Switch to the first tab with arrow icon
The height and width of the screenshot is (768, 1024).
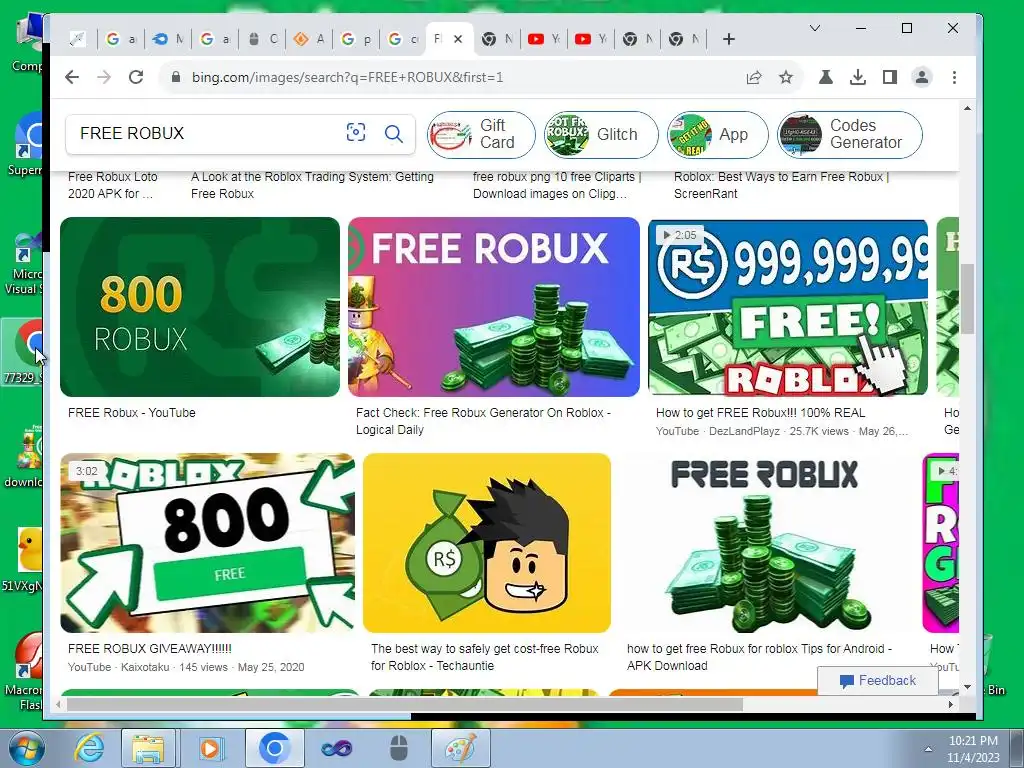(x=78, y=39)
